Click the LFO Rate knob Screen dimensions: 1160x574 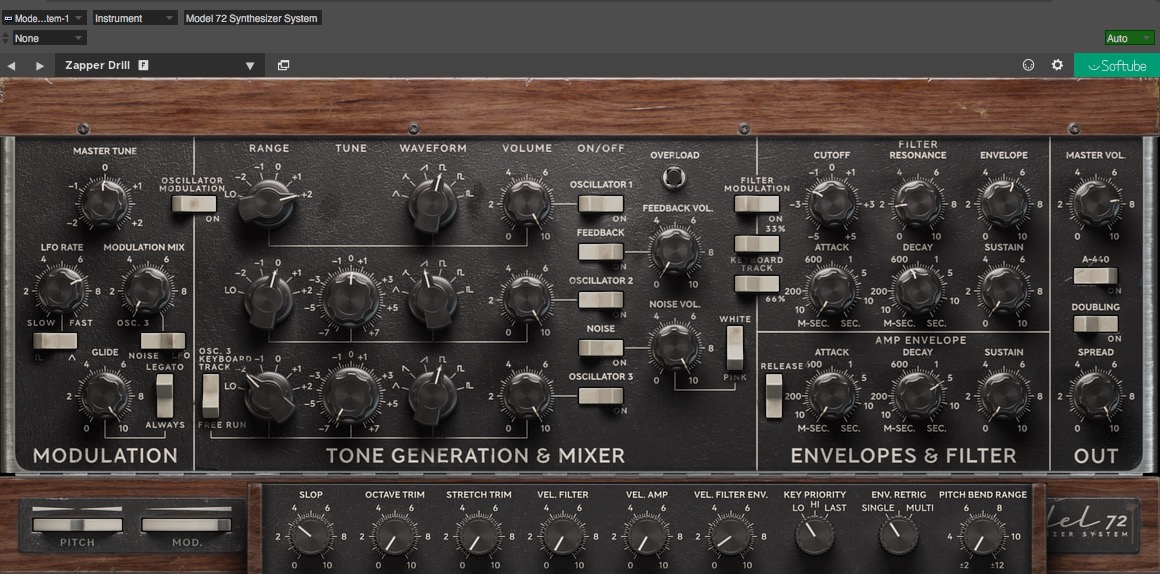click(61, 291)
